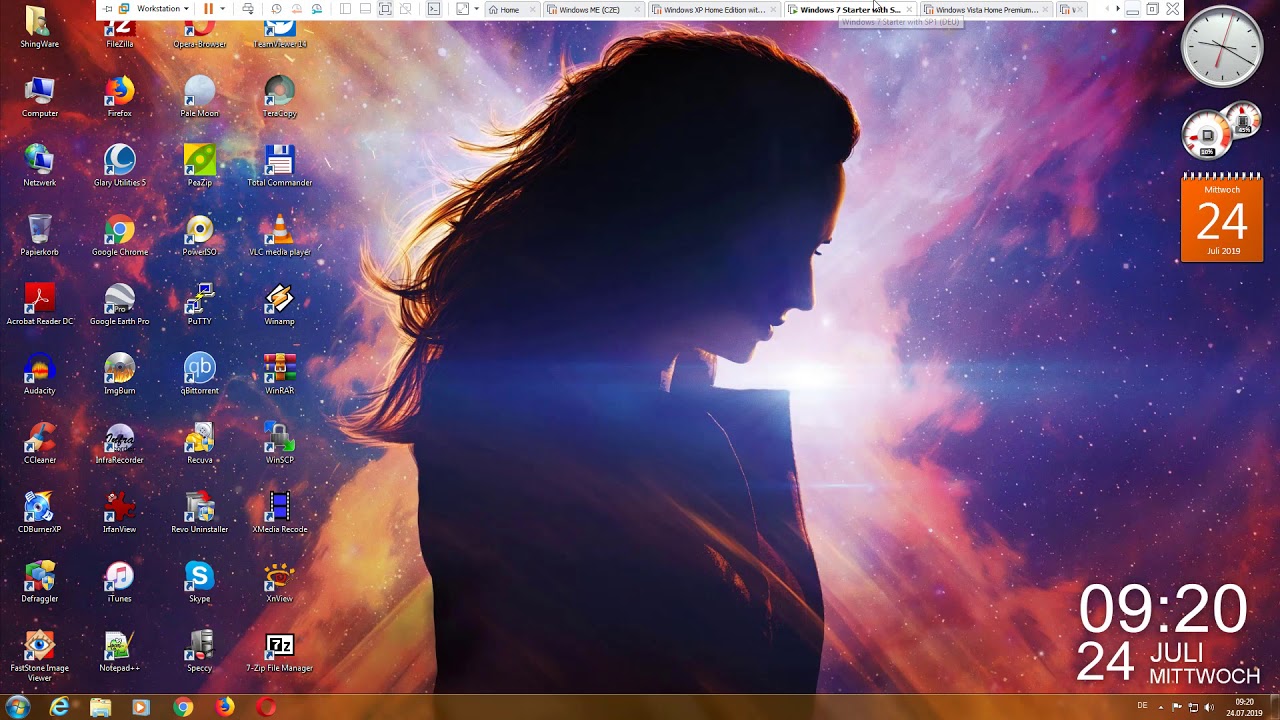Open Internet Explorer from the taskbar
Screen dimensions: 1280x720
coord(60,707)
